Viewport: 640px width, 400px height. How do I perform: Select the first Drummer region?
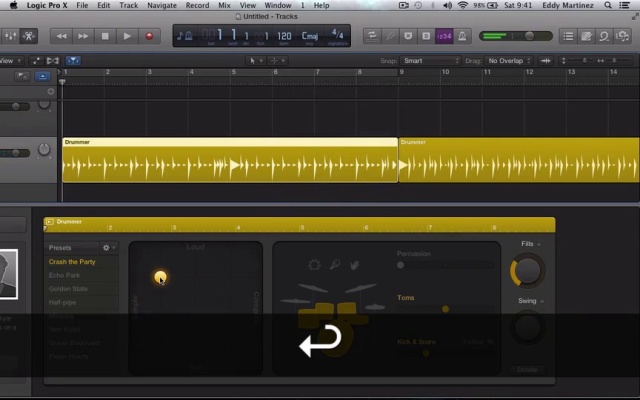pyautogui.click(x=230, y=160)
